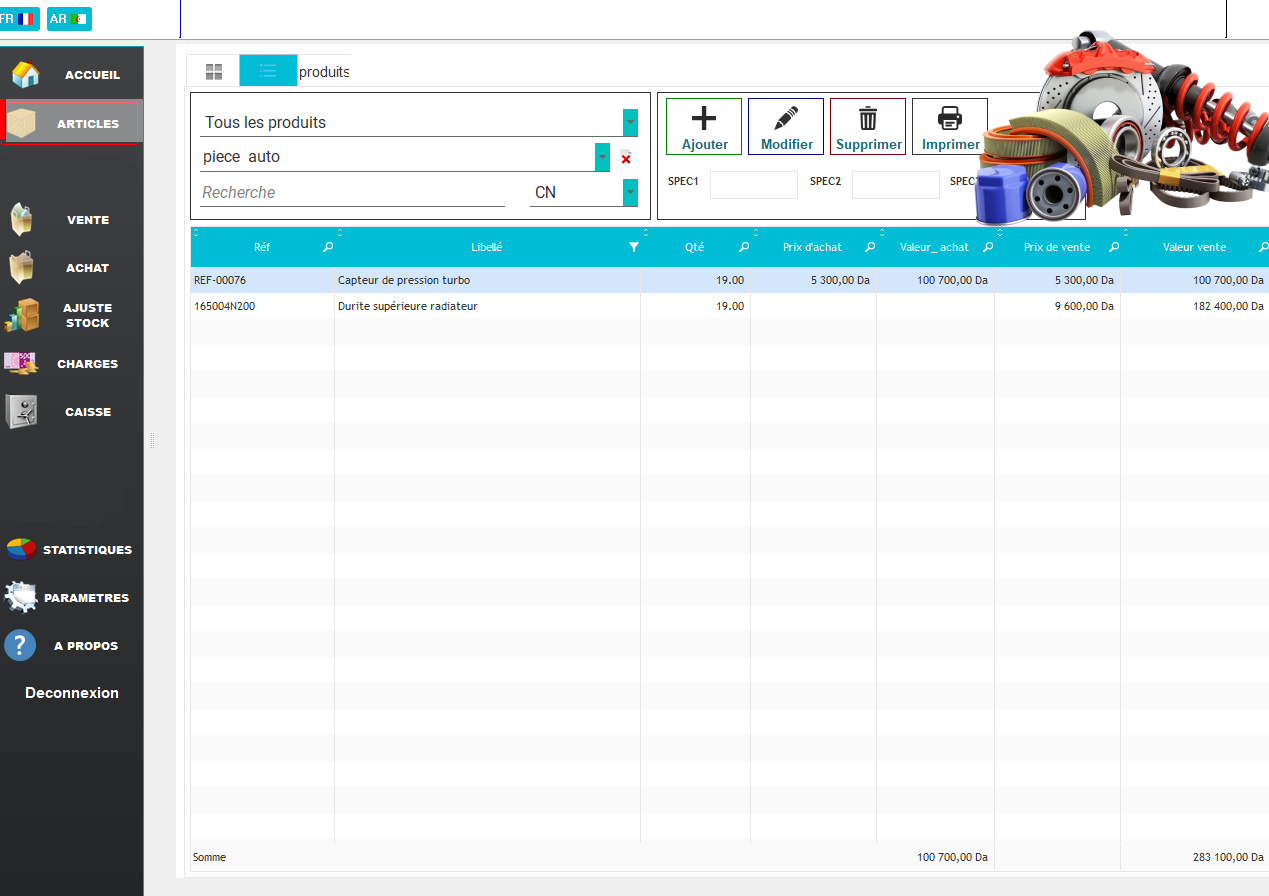Click the trash Supprimer button
Screen dimensions: 1269x896
tap(868, 126)
